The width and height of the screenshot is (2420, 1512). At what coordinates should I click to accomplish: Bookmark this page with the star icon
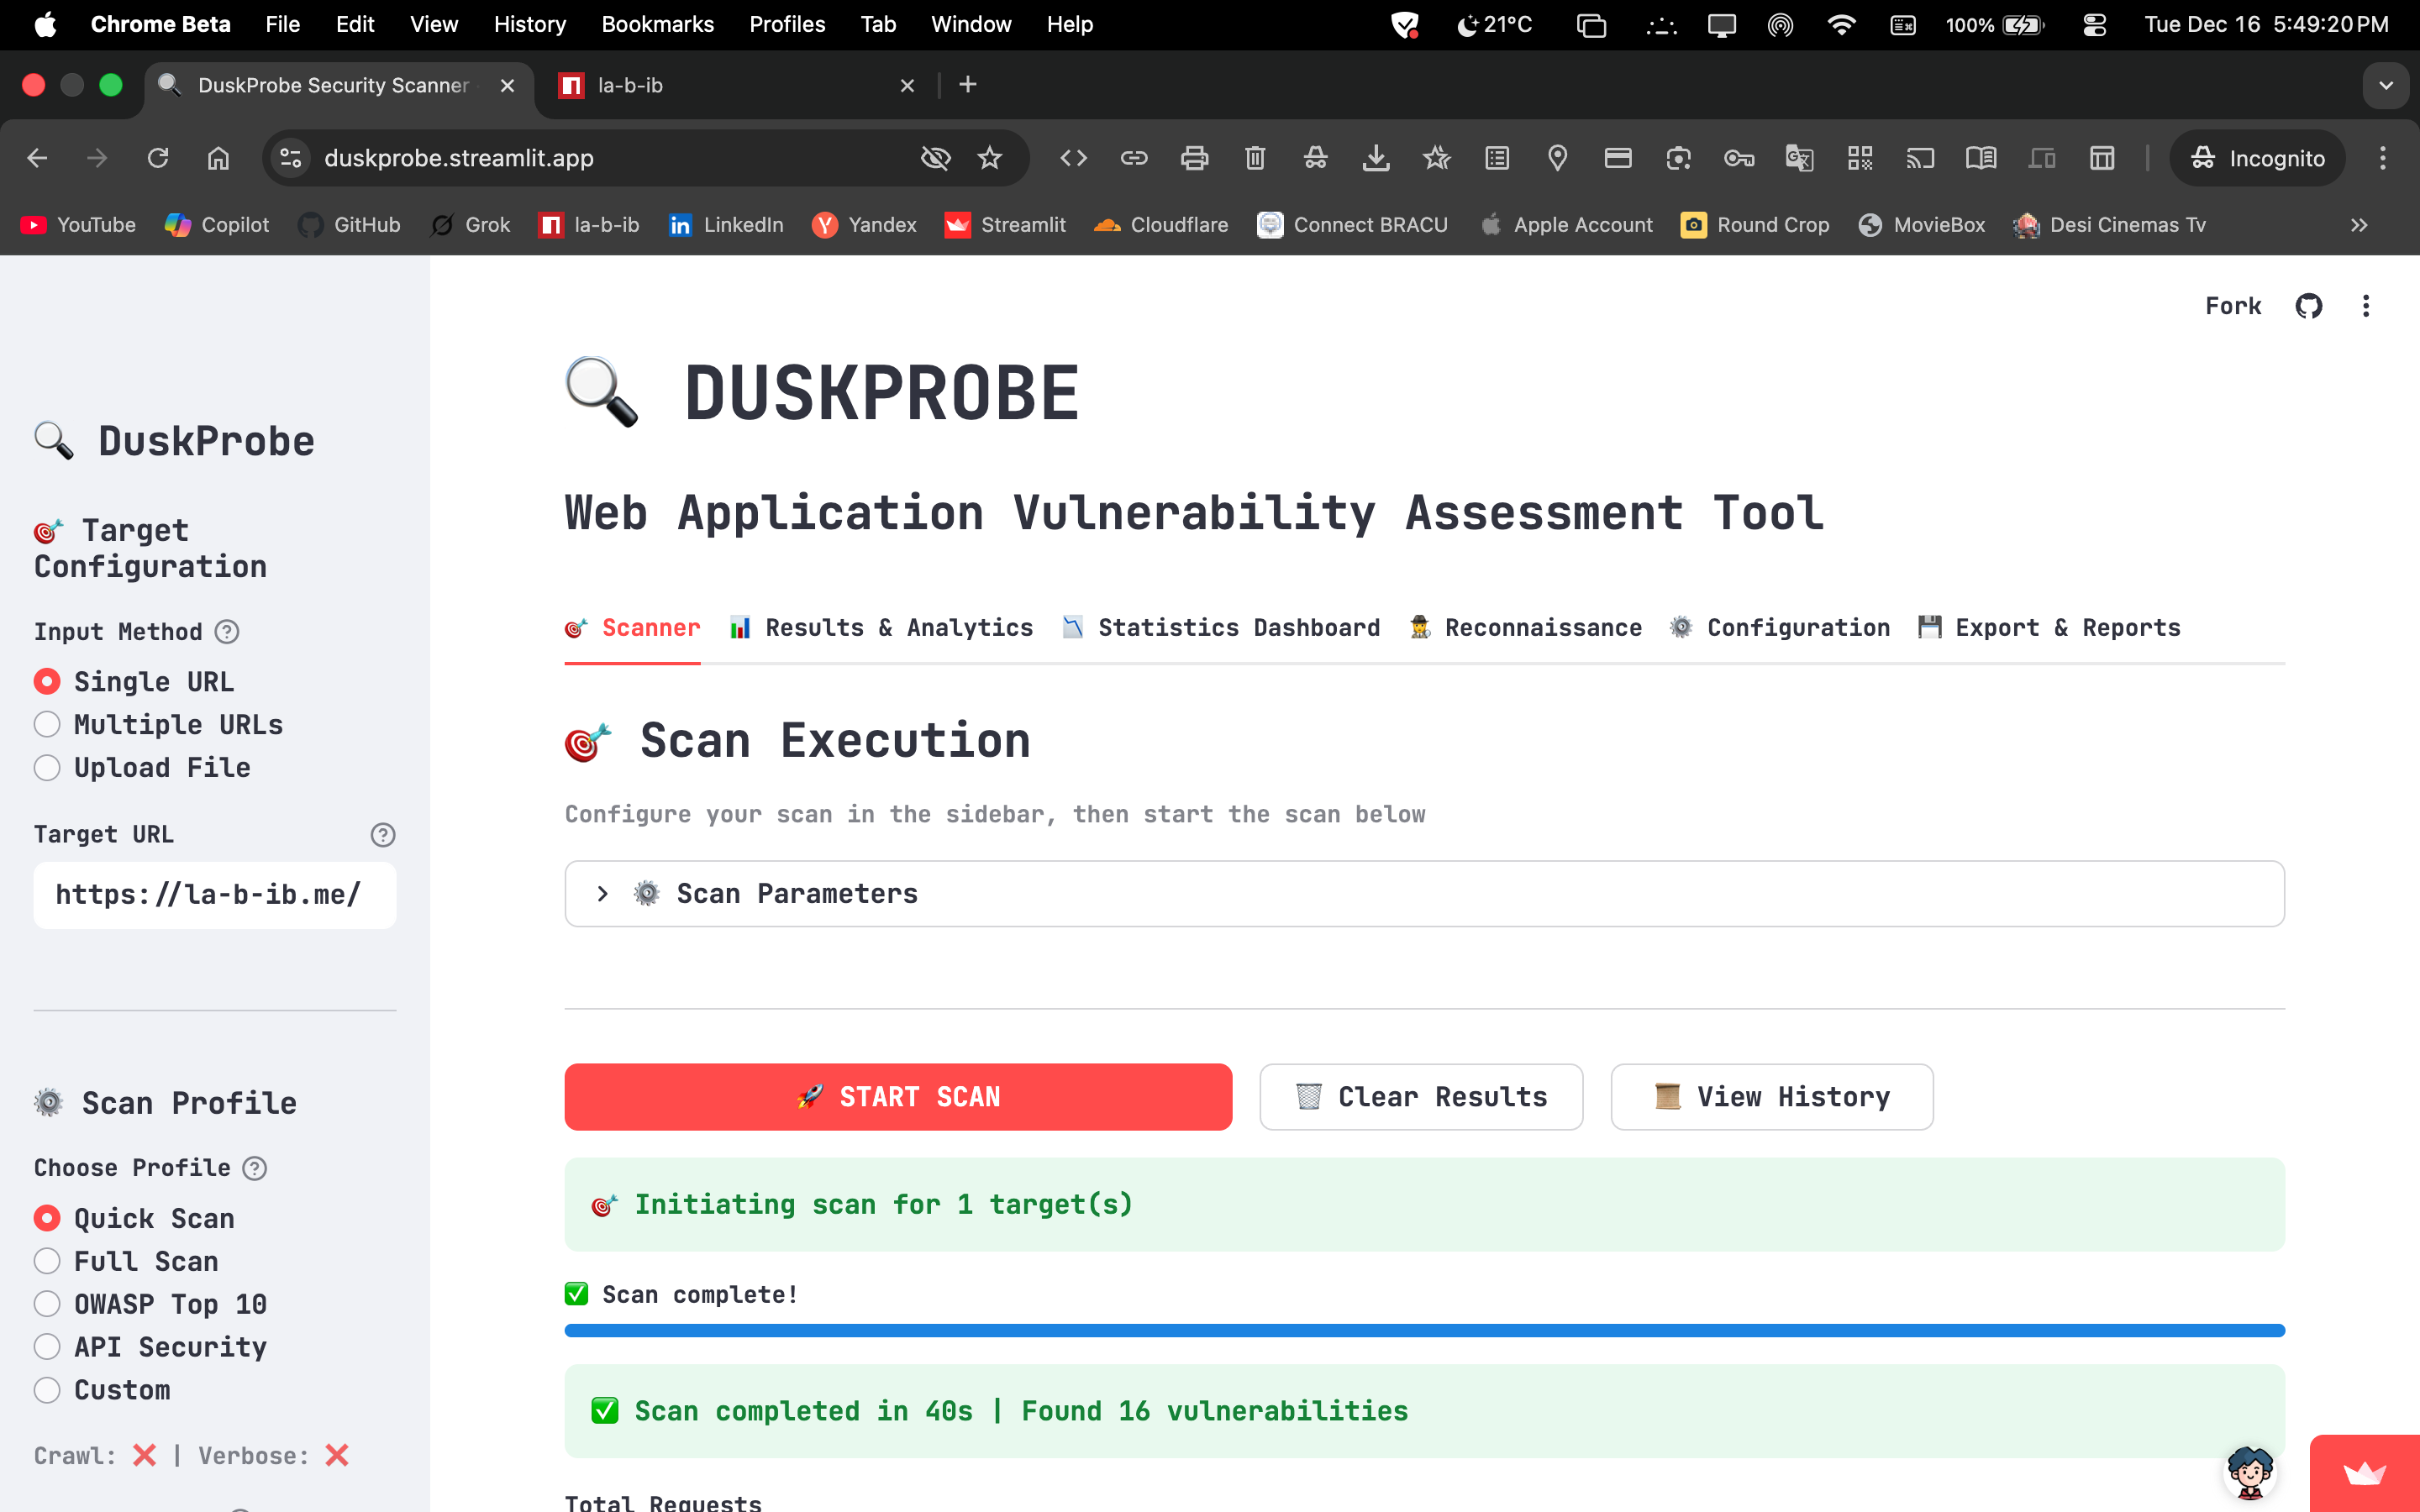coord(989,158)
